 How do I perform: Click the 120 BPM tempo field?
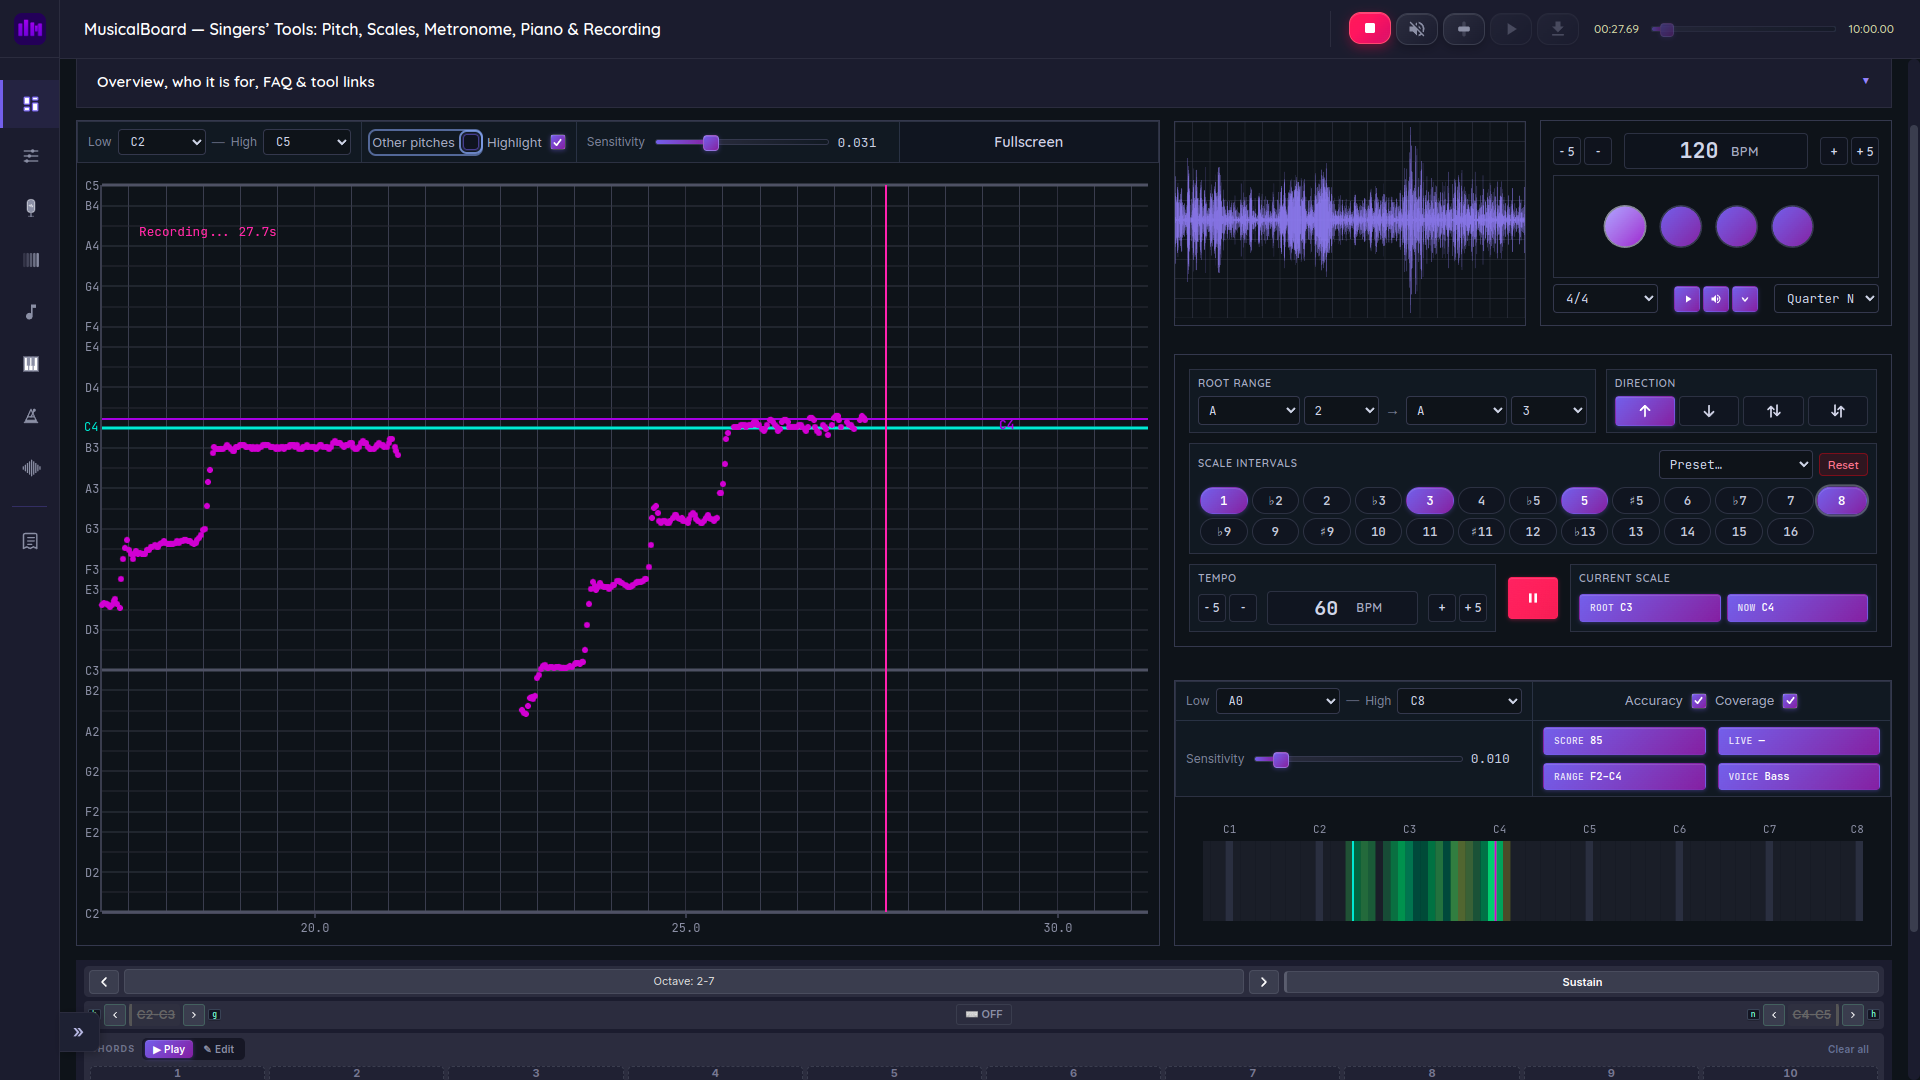(x=1716, y=151)
